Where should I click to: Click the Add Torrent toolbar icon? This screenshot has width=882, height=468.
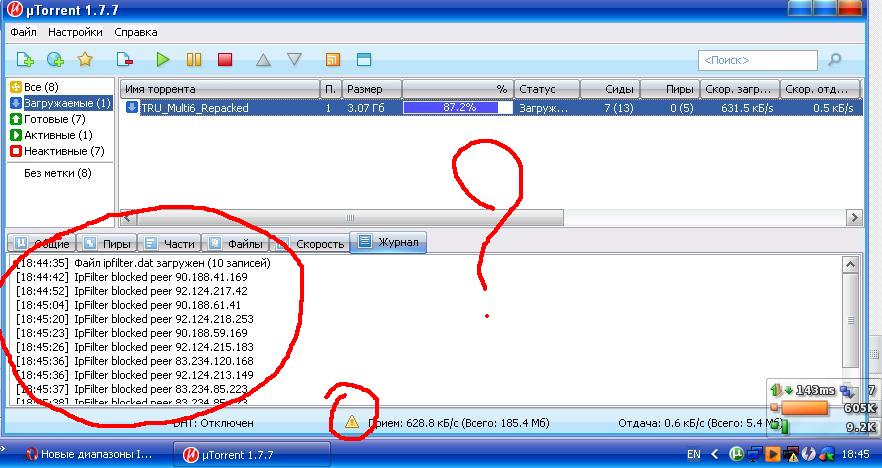click(25, 60)
